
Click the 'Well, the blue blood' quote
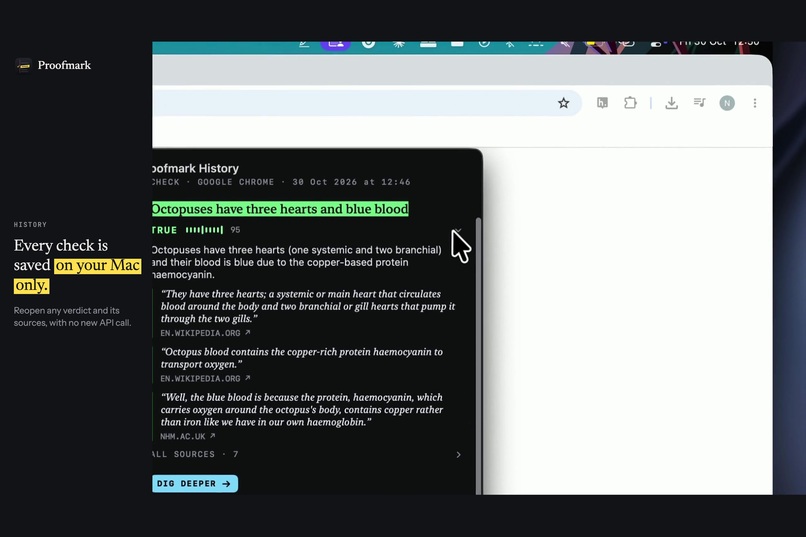(302, 410)
